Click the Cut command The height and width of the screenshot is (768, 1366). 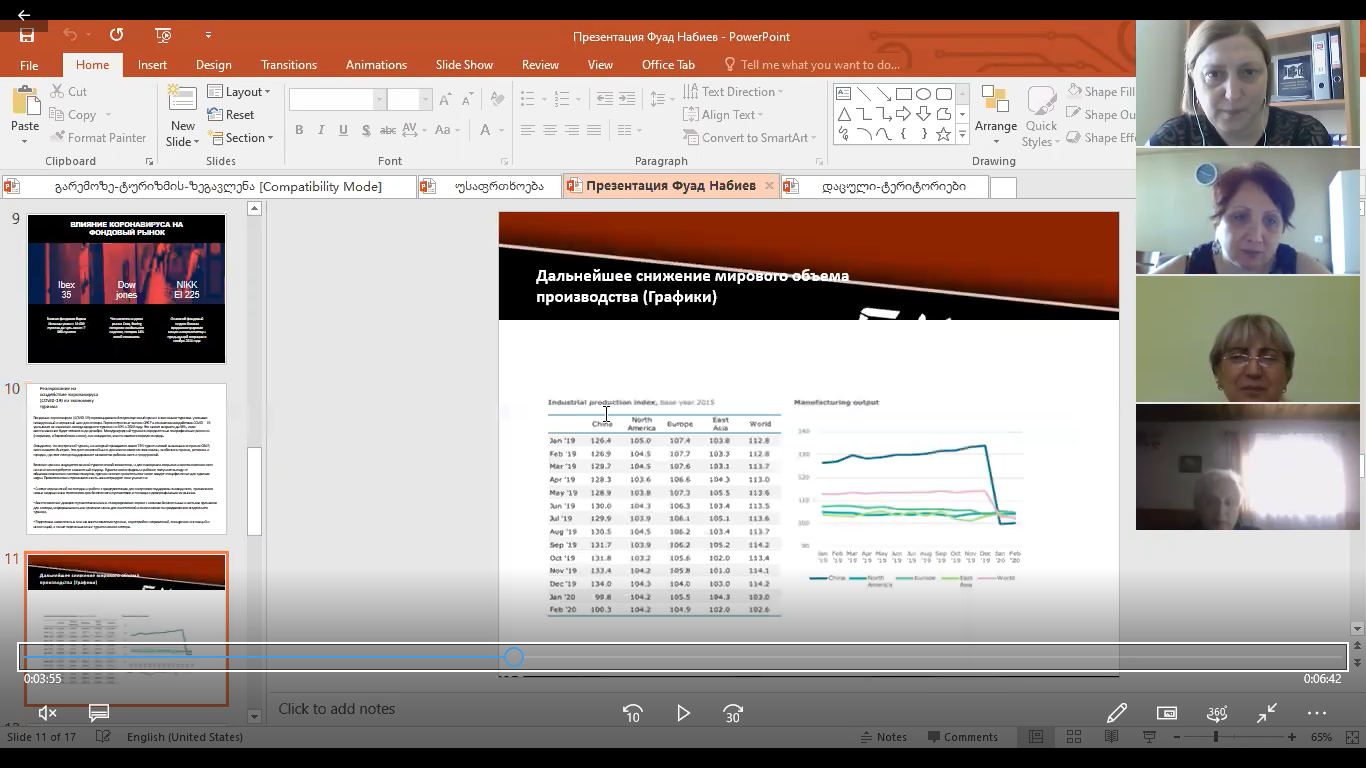pyautogui.click(x=68, y=91)
